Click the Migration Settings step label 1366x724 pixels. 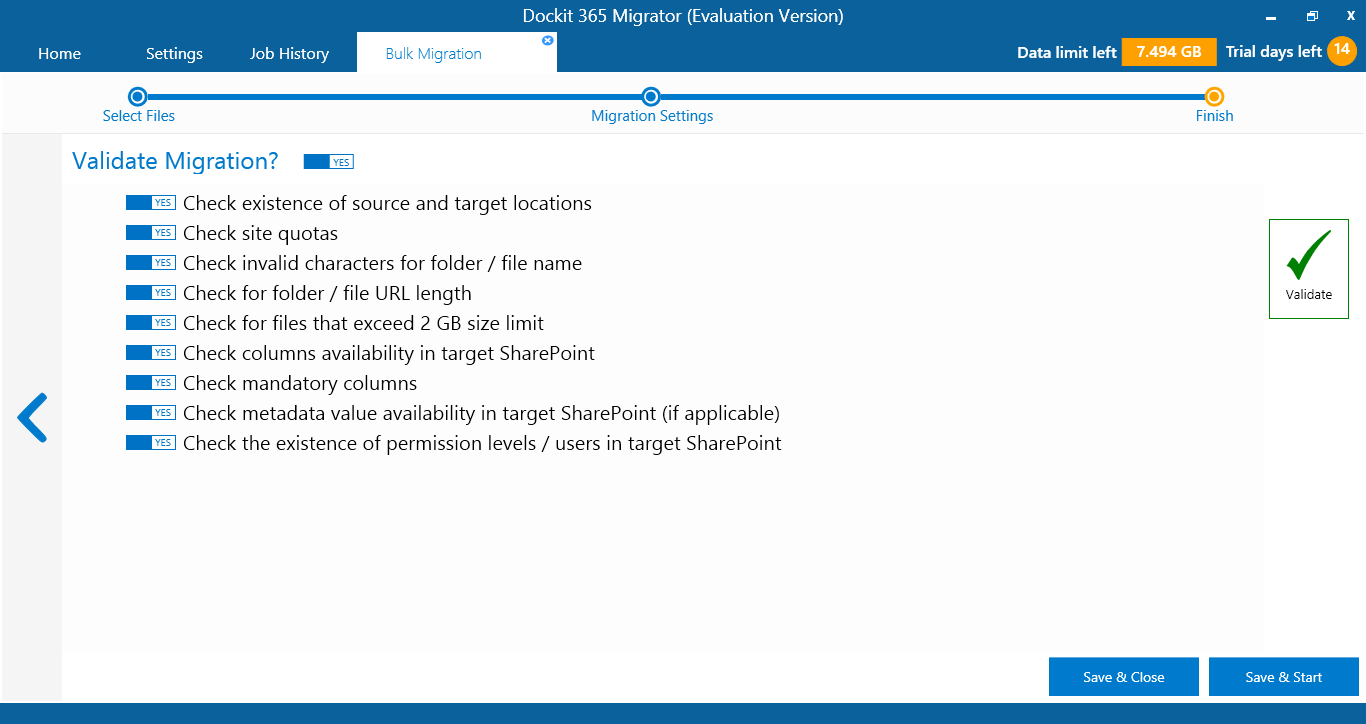(652, 116)
